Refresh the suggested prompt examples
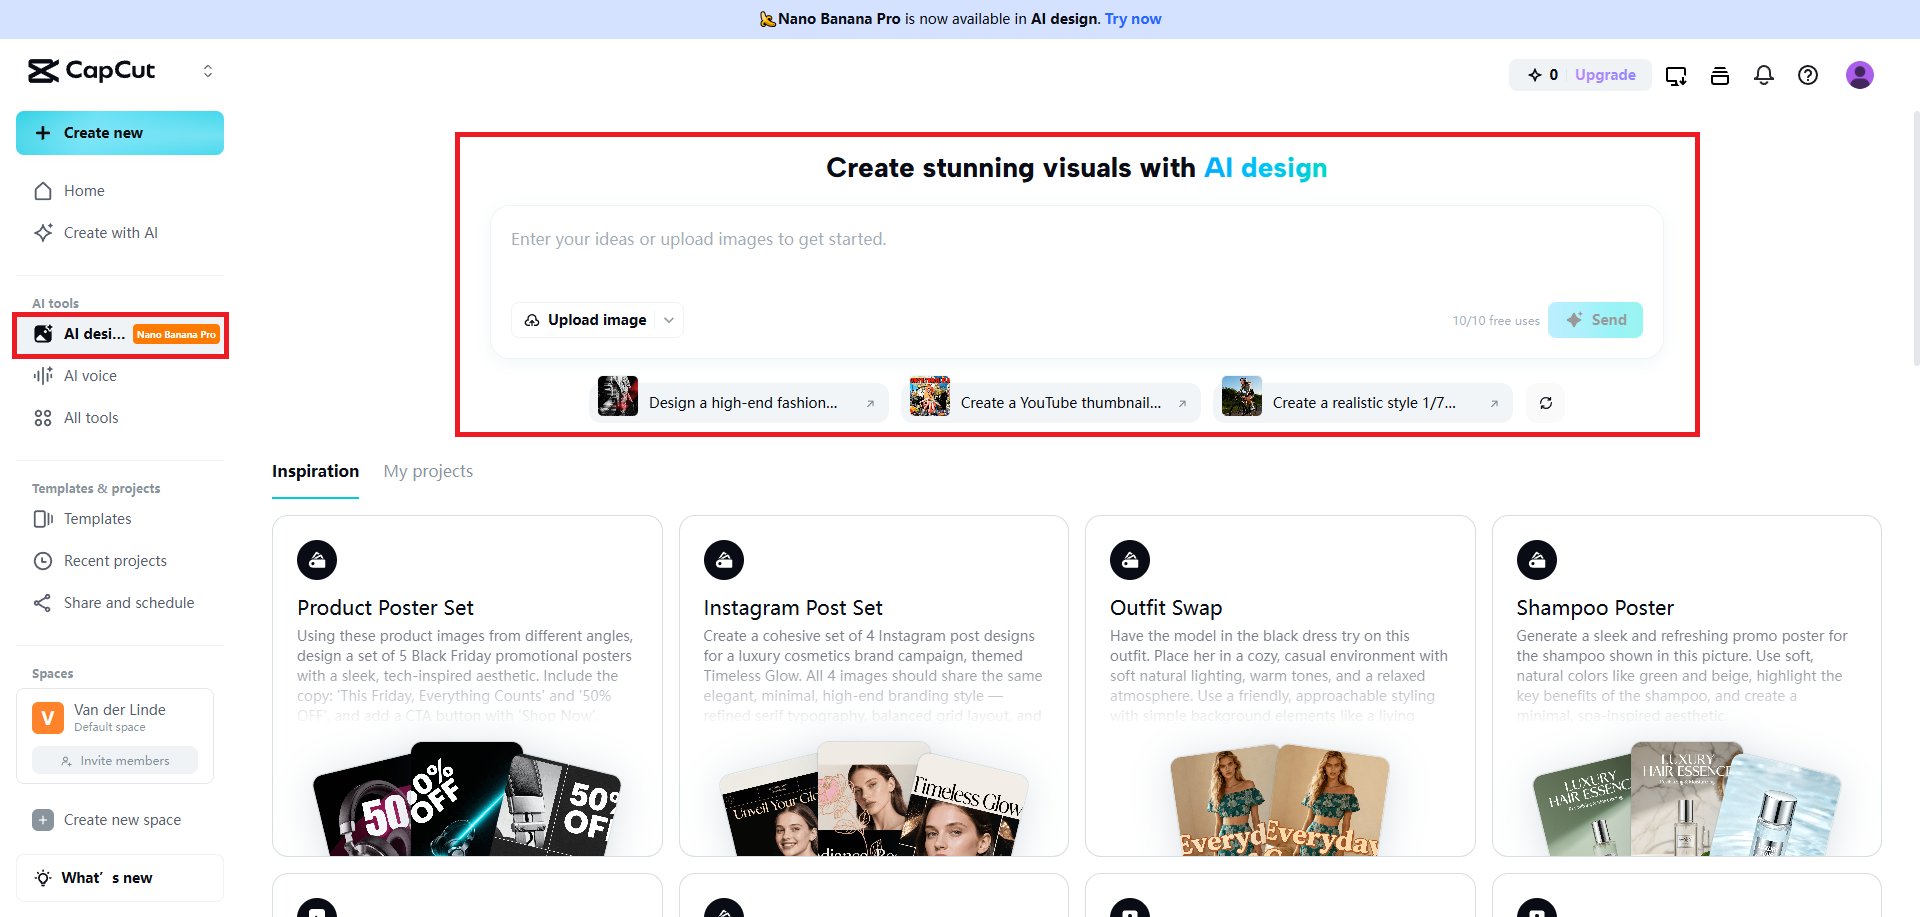The height and width of the screenshot is (917, 1920). (x=1545, y=402)
